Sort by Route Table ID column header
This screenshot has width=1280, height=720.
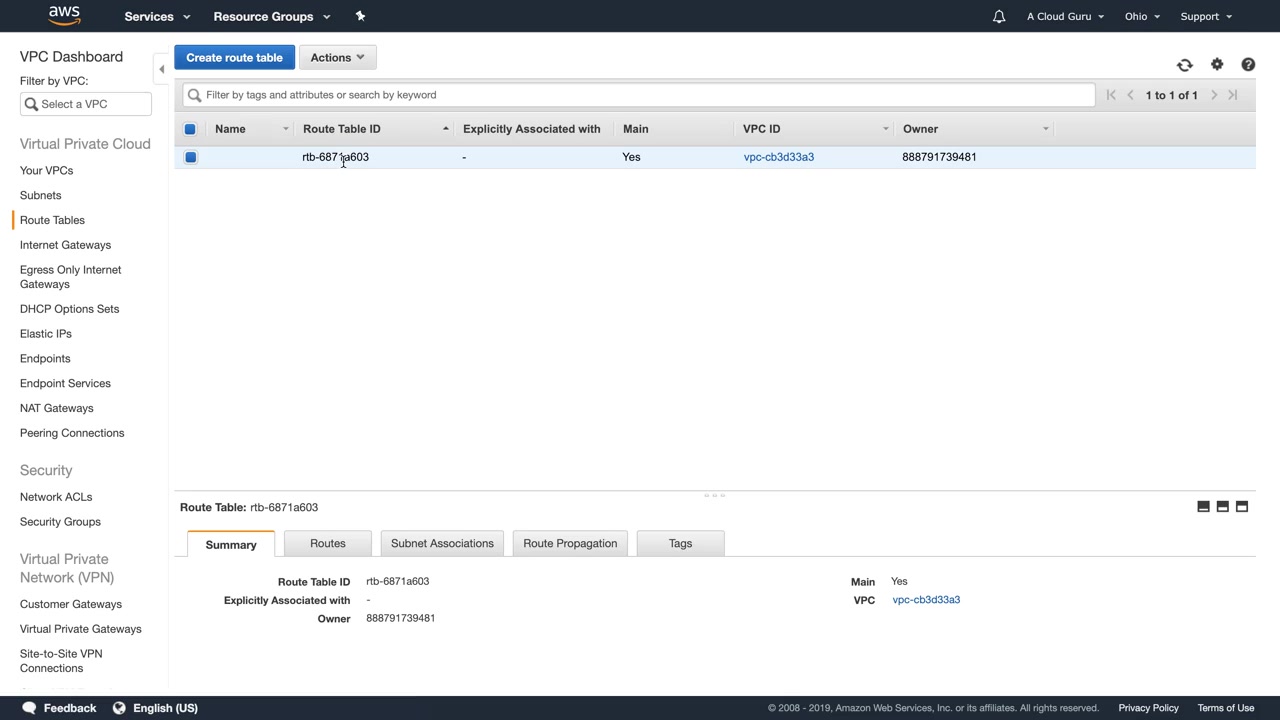click(342, 129)
